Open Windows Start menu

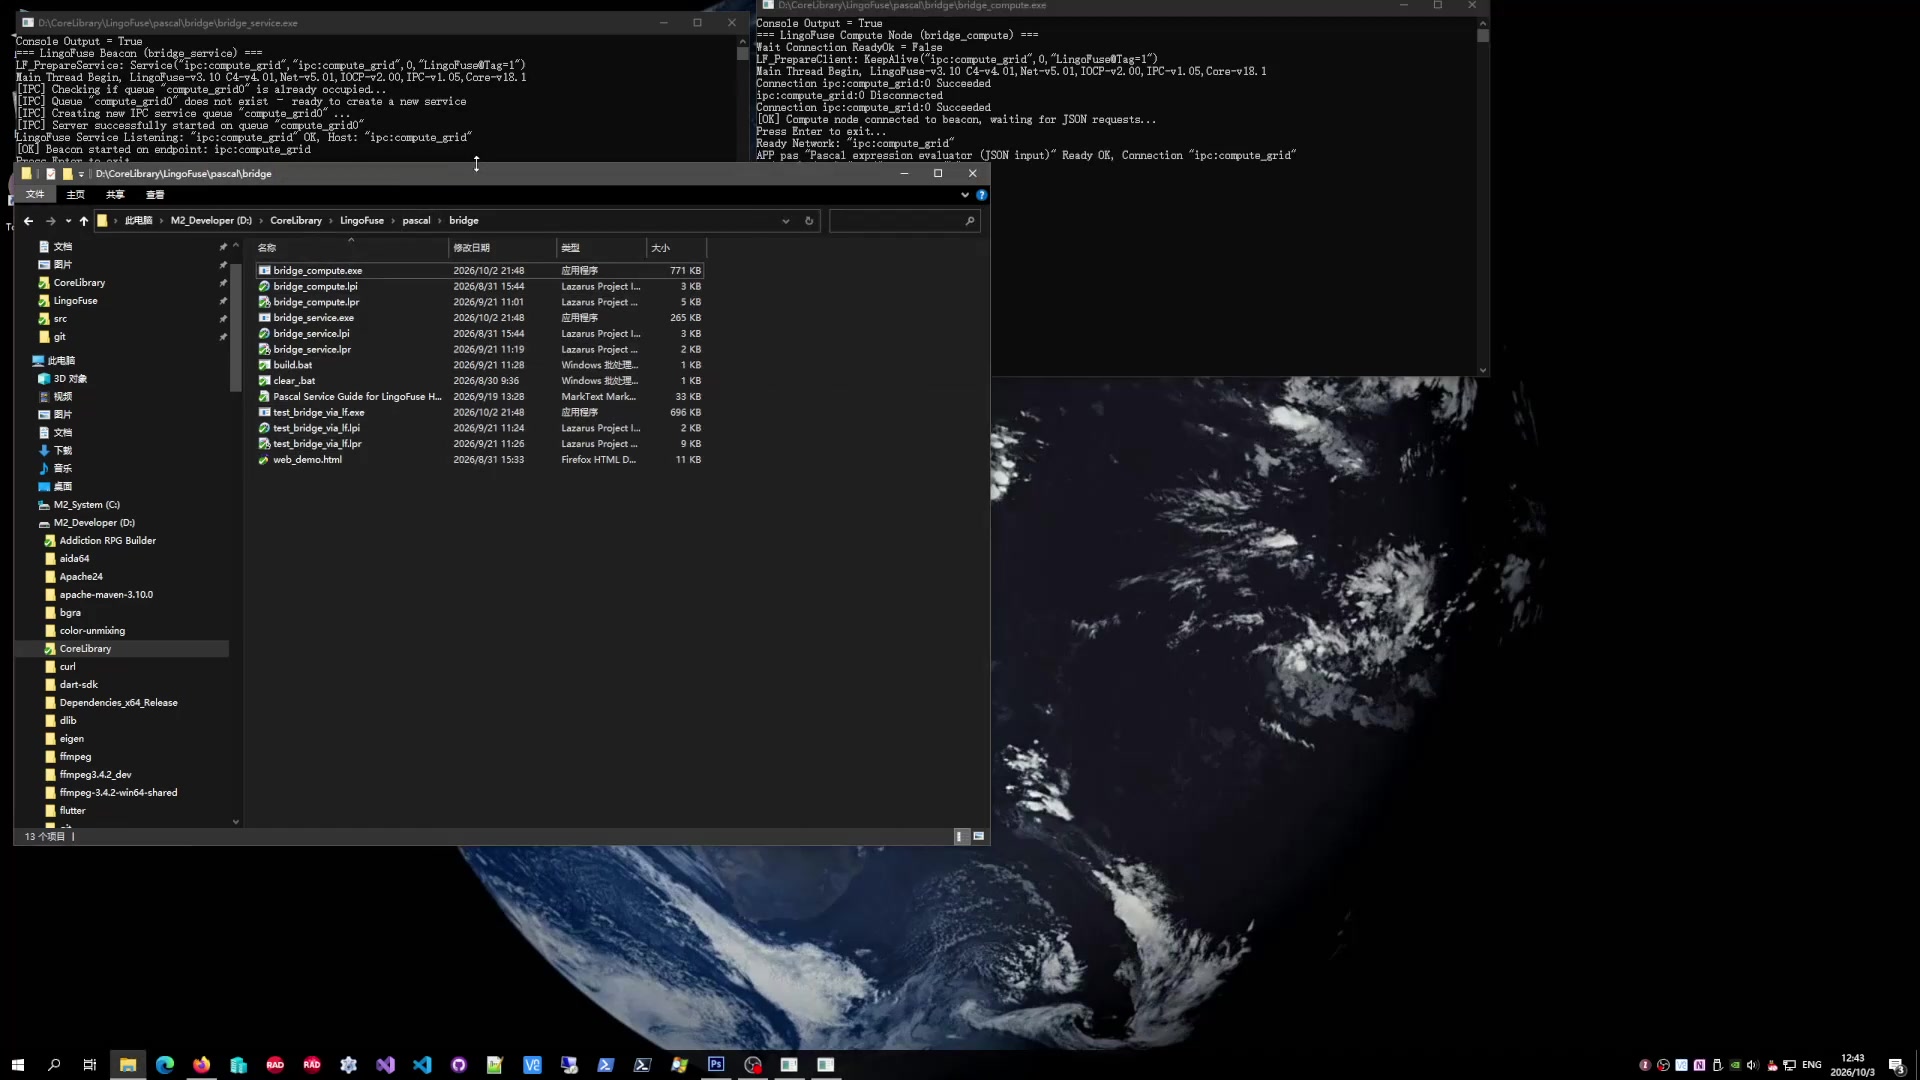click(17, 1065)
